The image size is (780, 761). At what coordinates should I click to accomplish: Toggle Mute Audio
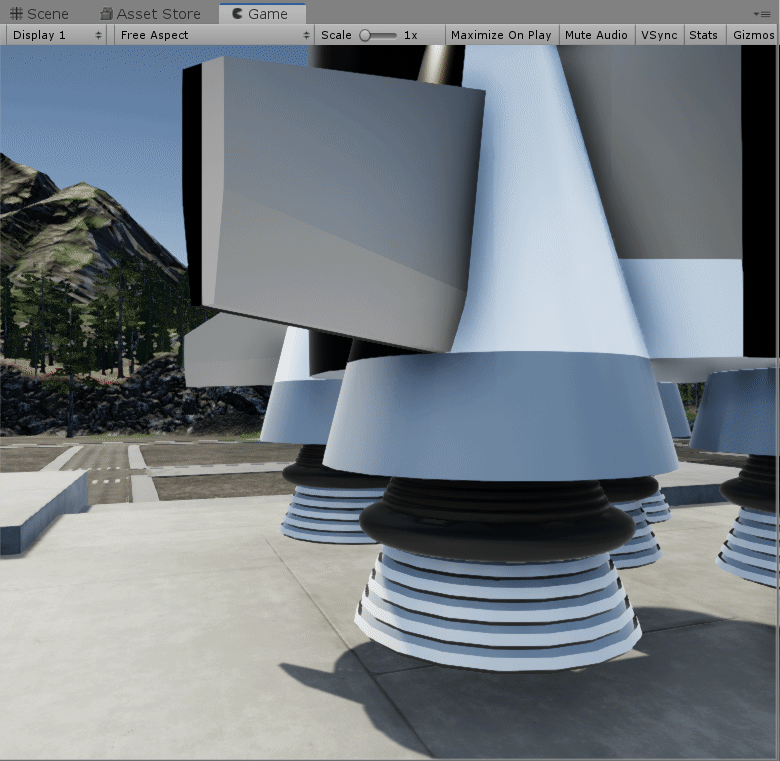pyautogui.click(x=596, y=35)
